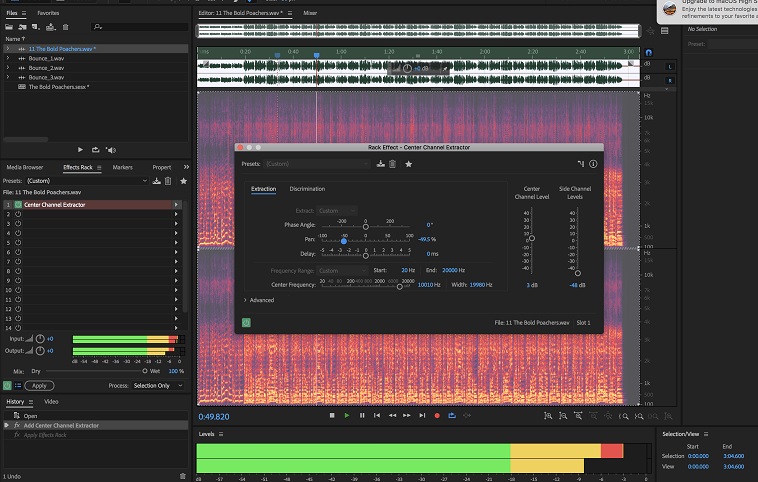Toggle the Effects Rack master power button
The width and height of the screenshot is (758, 482).
pyautogui.click(x=8, y=385)
